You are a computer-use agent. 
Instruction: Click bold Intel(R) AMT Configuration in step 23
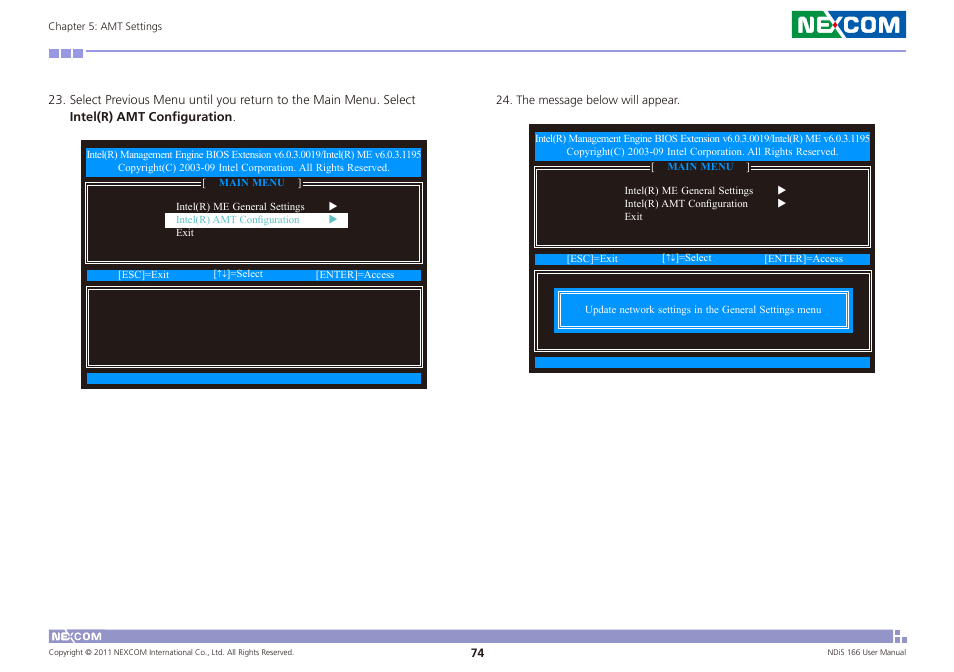click(151, 117)
